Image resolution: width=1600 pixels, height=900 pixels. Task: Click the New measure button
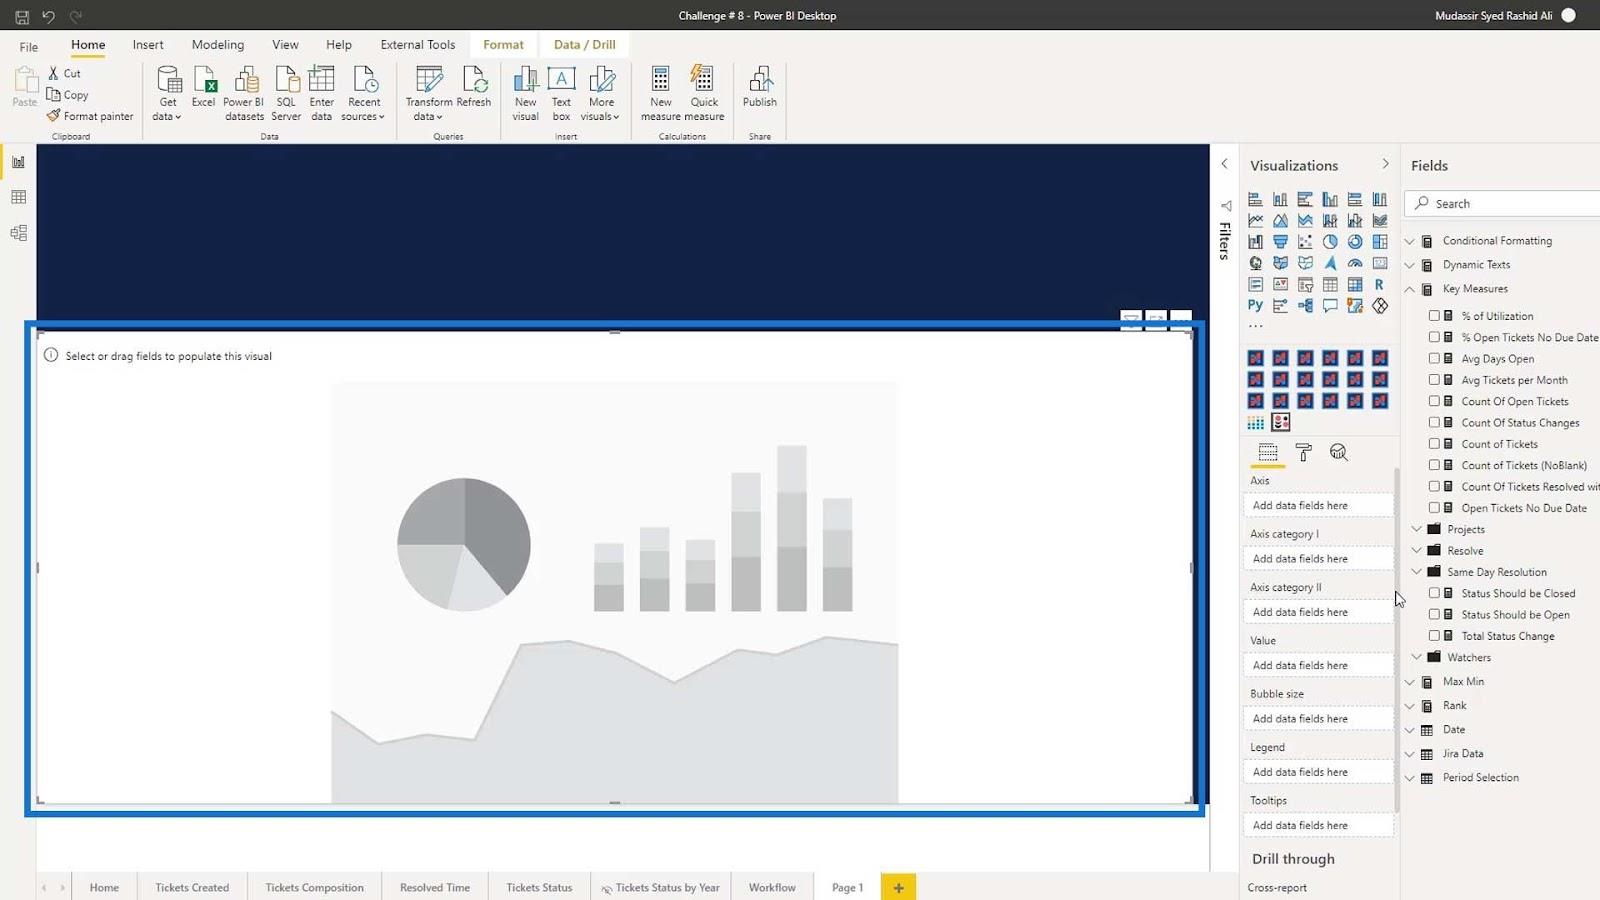660,93
